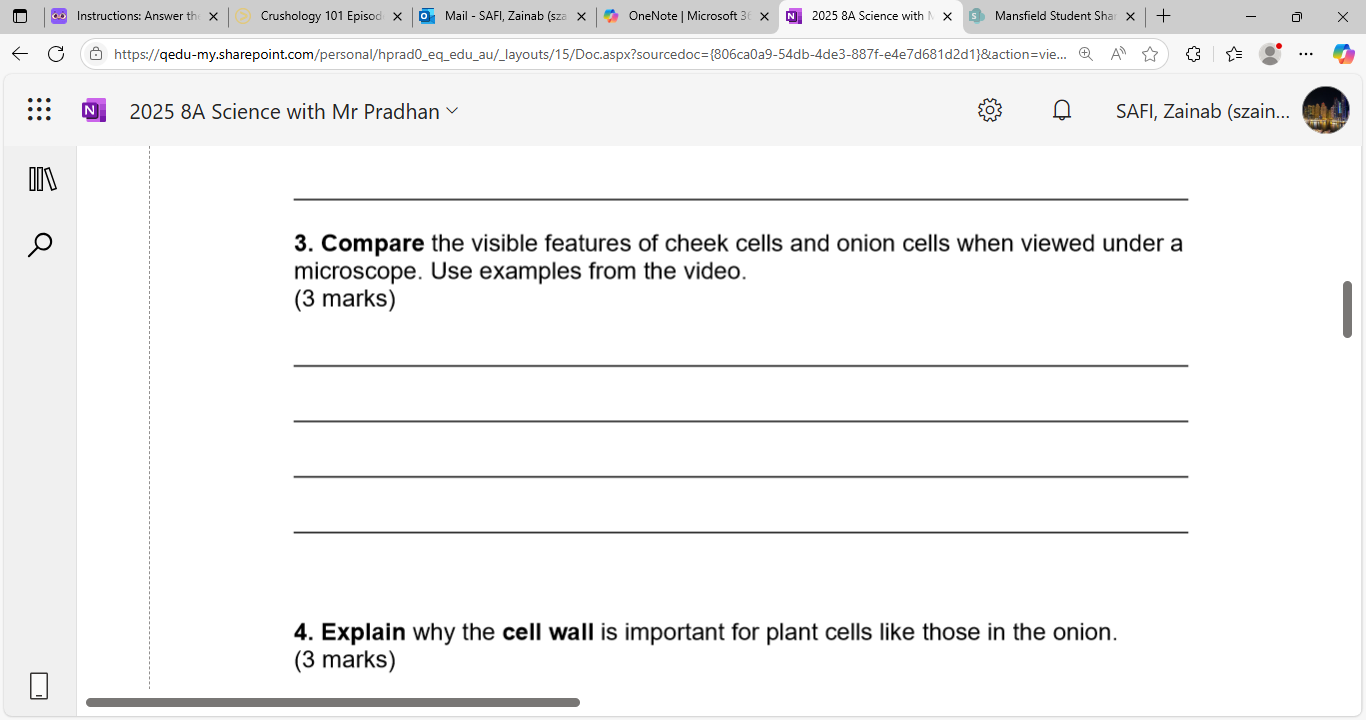
Task: Click the SAFI, Zainab profile picture
Action: click(x=1325, y=110)
